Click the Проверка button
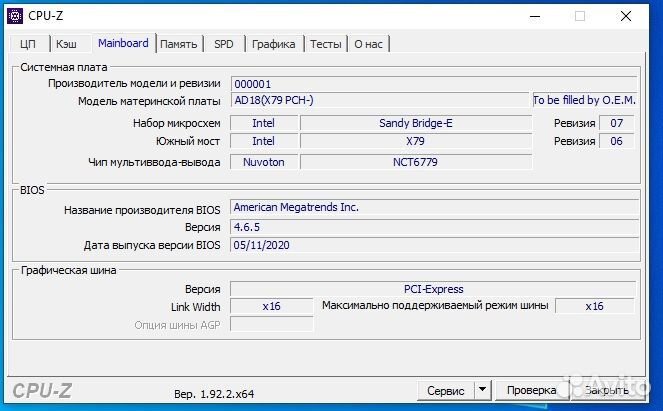The image size is (663, 411). pos(531,390)
